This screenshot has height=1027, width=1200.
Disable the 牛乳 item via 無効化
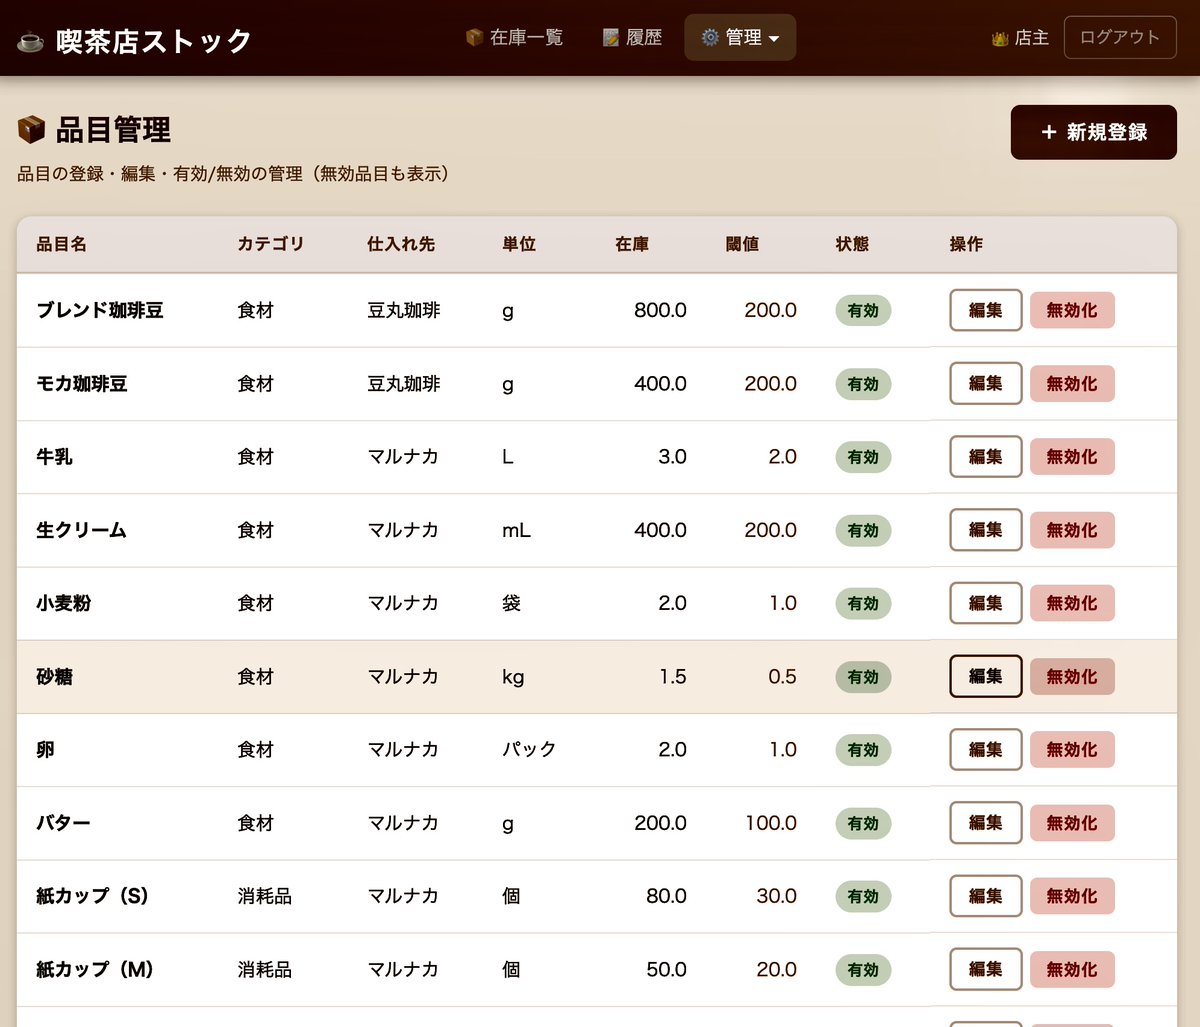click(x=1072, y=457)
